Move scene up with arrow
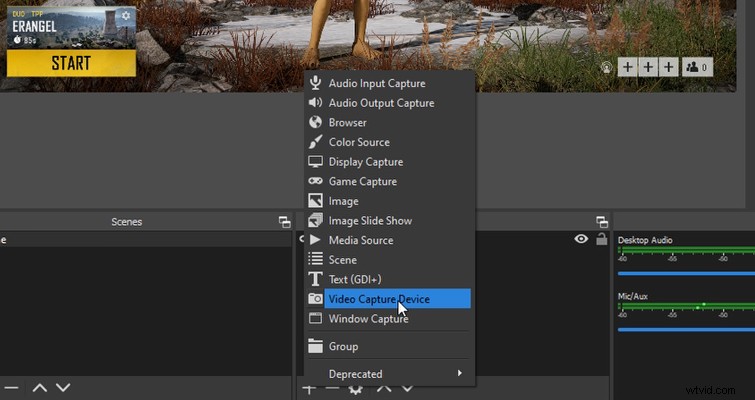Screen dimensions: 755x400 (40, 387)
